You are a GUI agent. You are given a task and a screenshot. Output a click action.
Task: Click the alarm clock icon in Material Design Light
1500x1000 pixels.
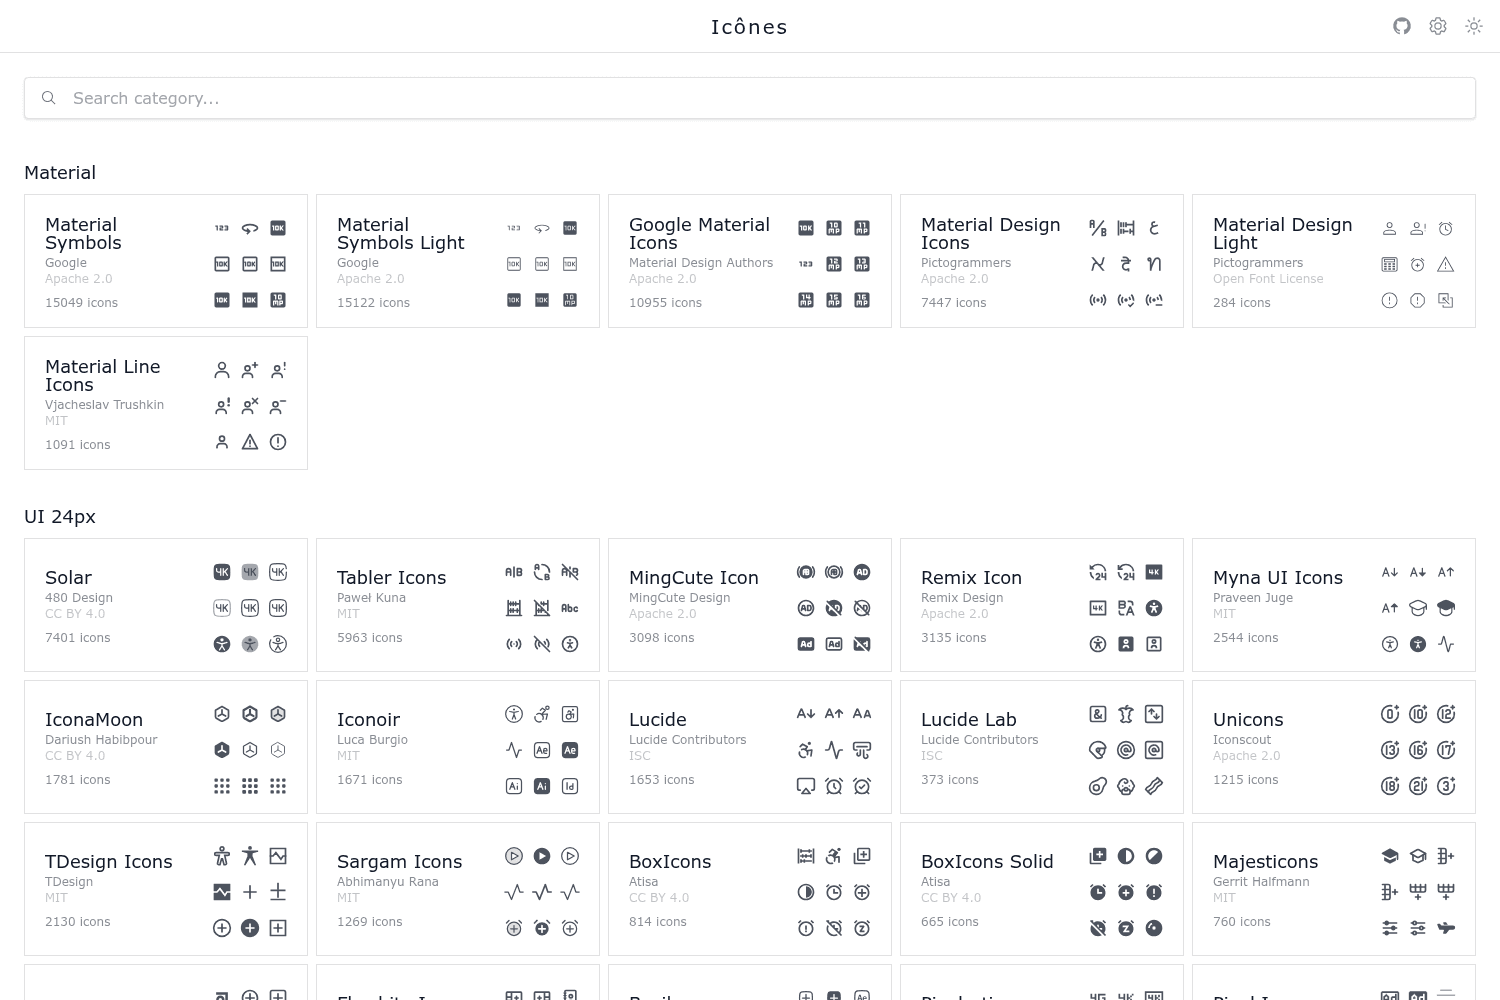point(1446,229)
